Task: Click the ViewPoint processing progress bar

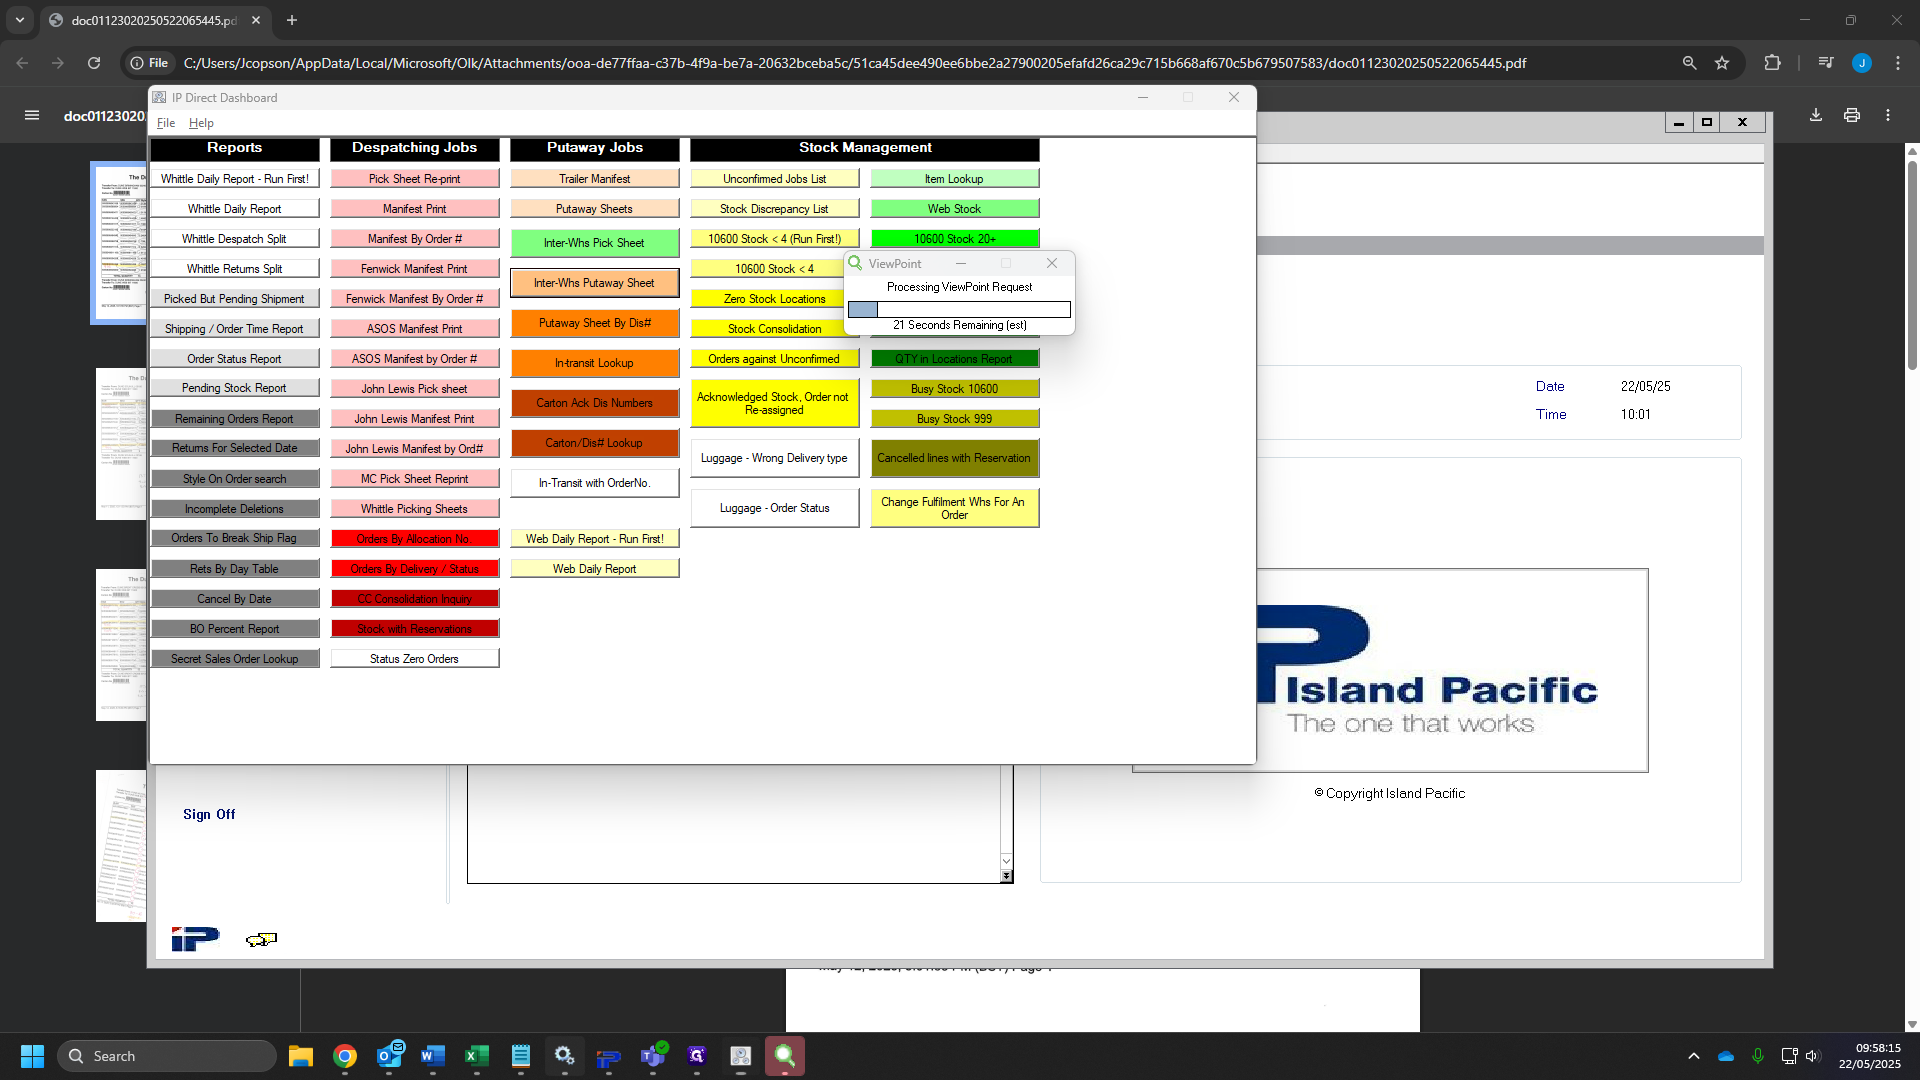Action: pyautogui.click(x=959, y=310)
